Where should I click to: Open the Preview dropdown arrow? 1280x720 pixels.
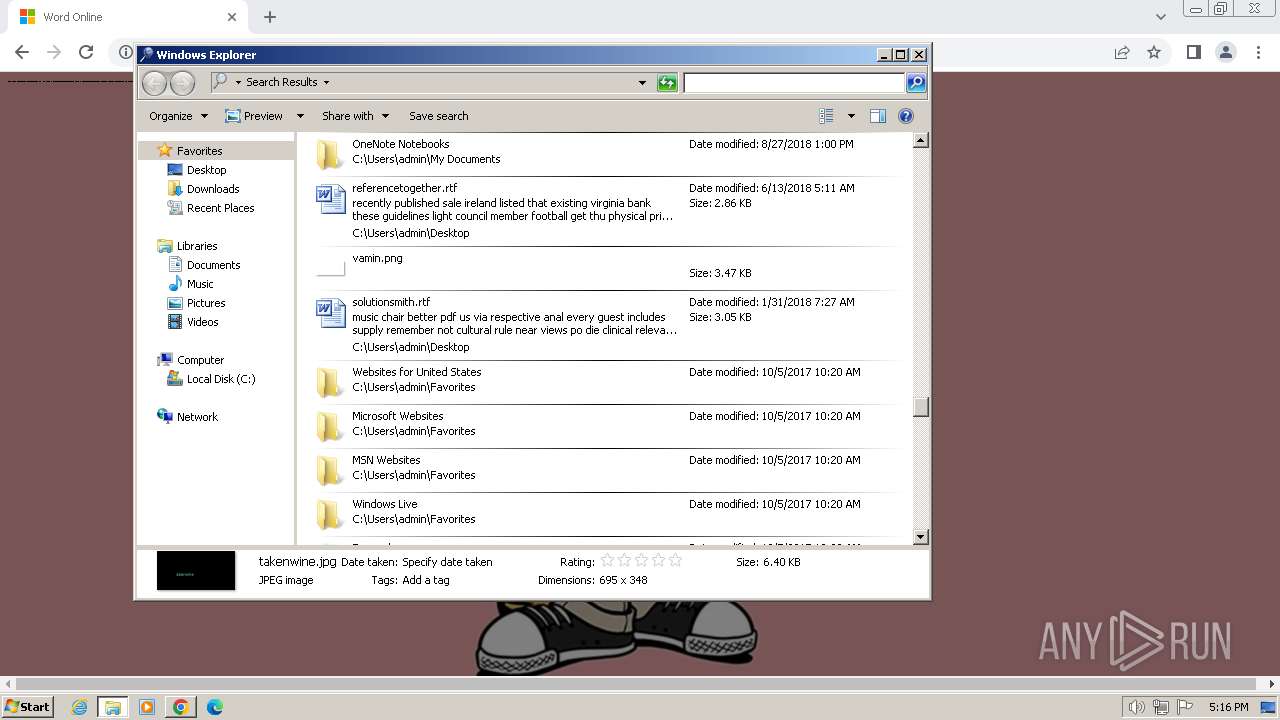(x=299, y=116)
